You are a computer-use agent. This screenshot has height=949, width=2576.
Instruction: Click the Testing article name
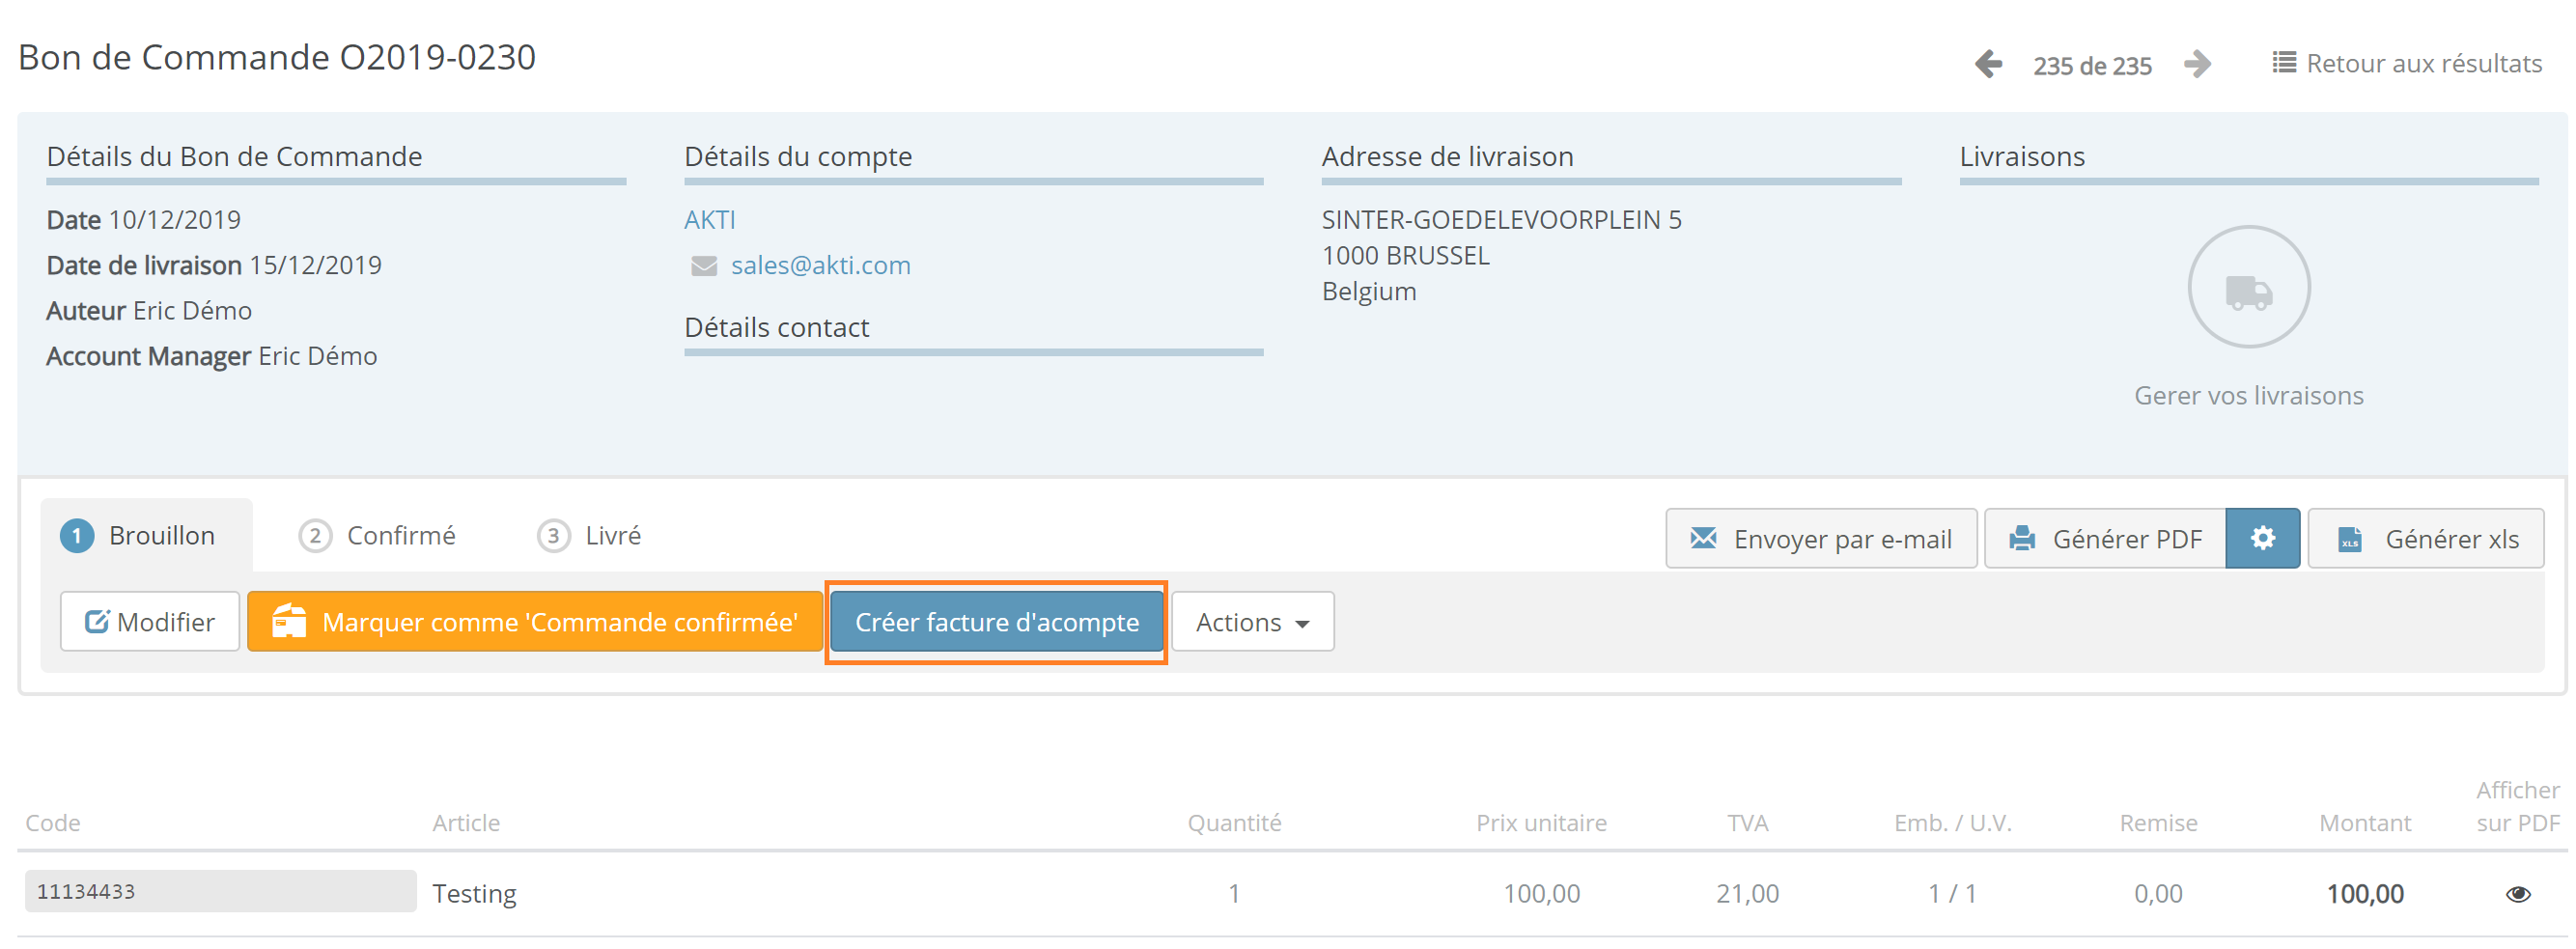pos(474,894)
